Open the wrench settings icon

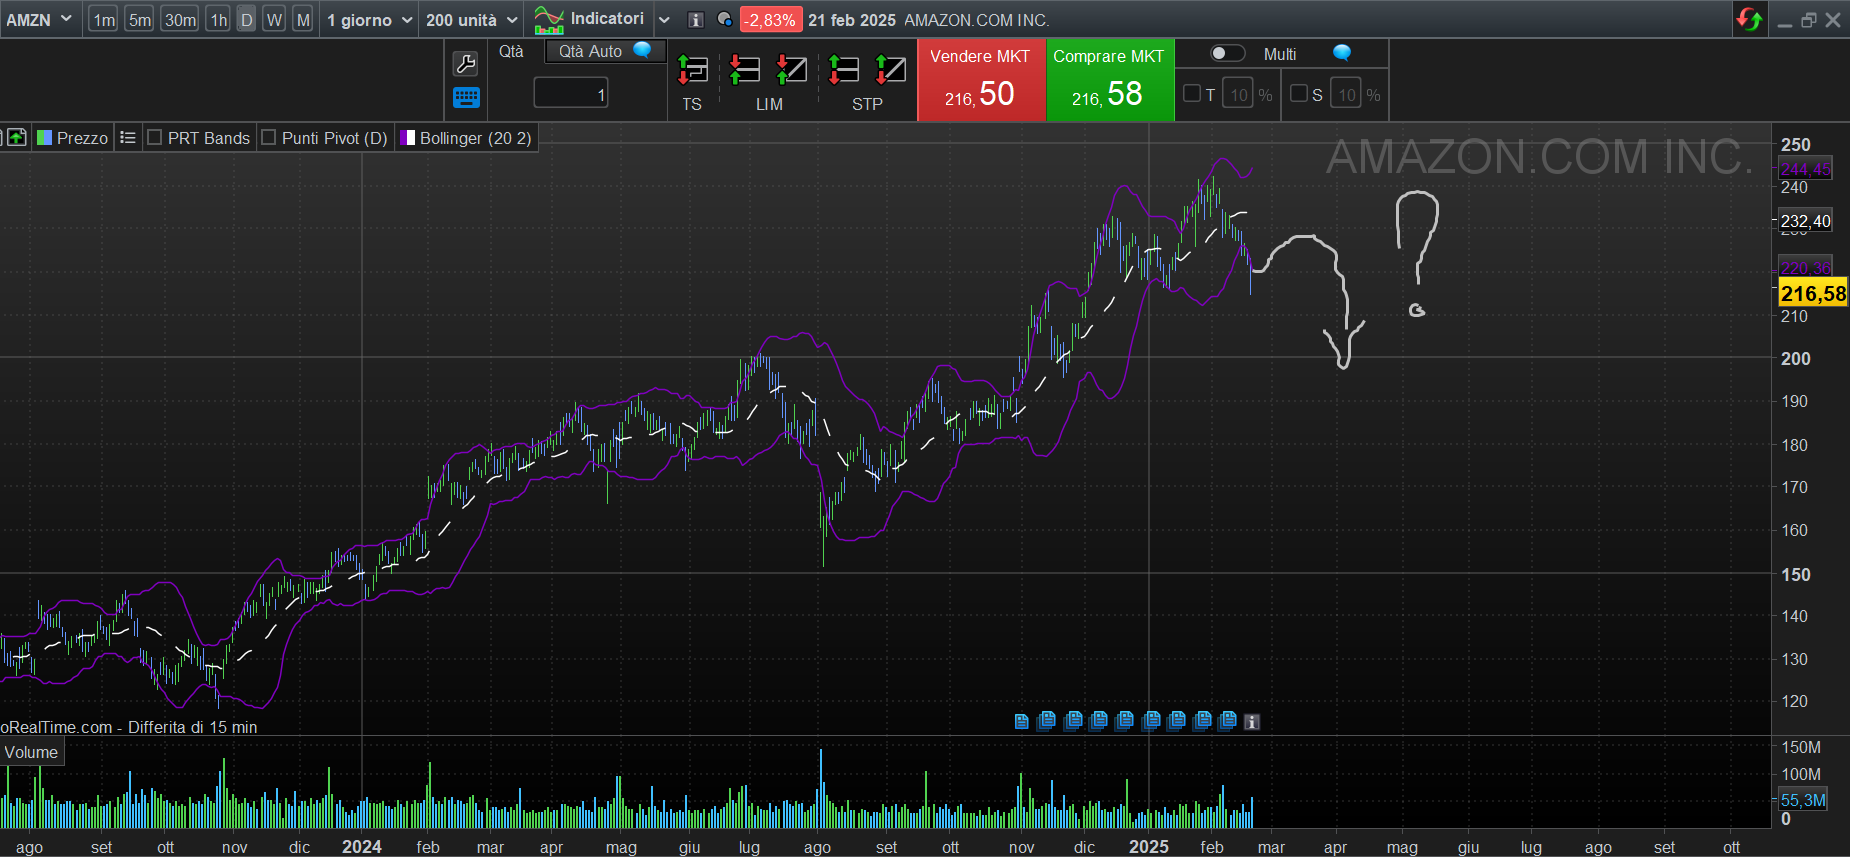466,64
